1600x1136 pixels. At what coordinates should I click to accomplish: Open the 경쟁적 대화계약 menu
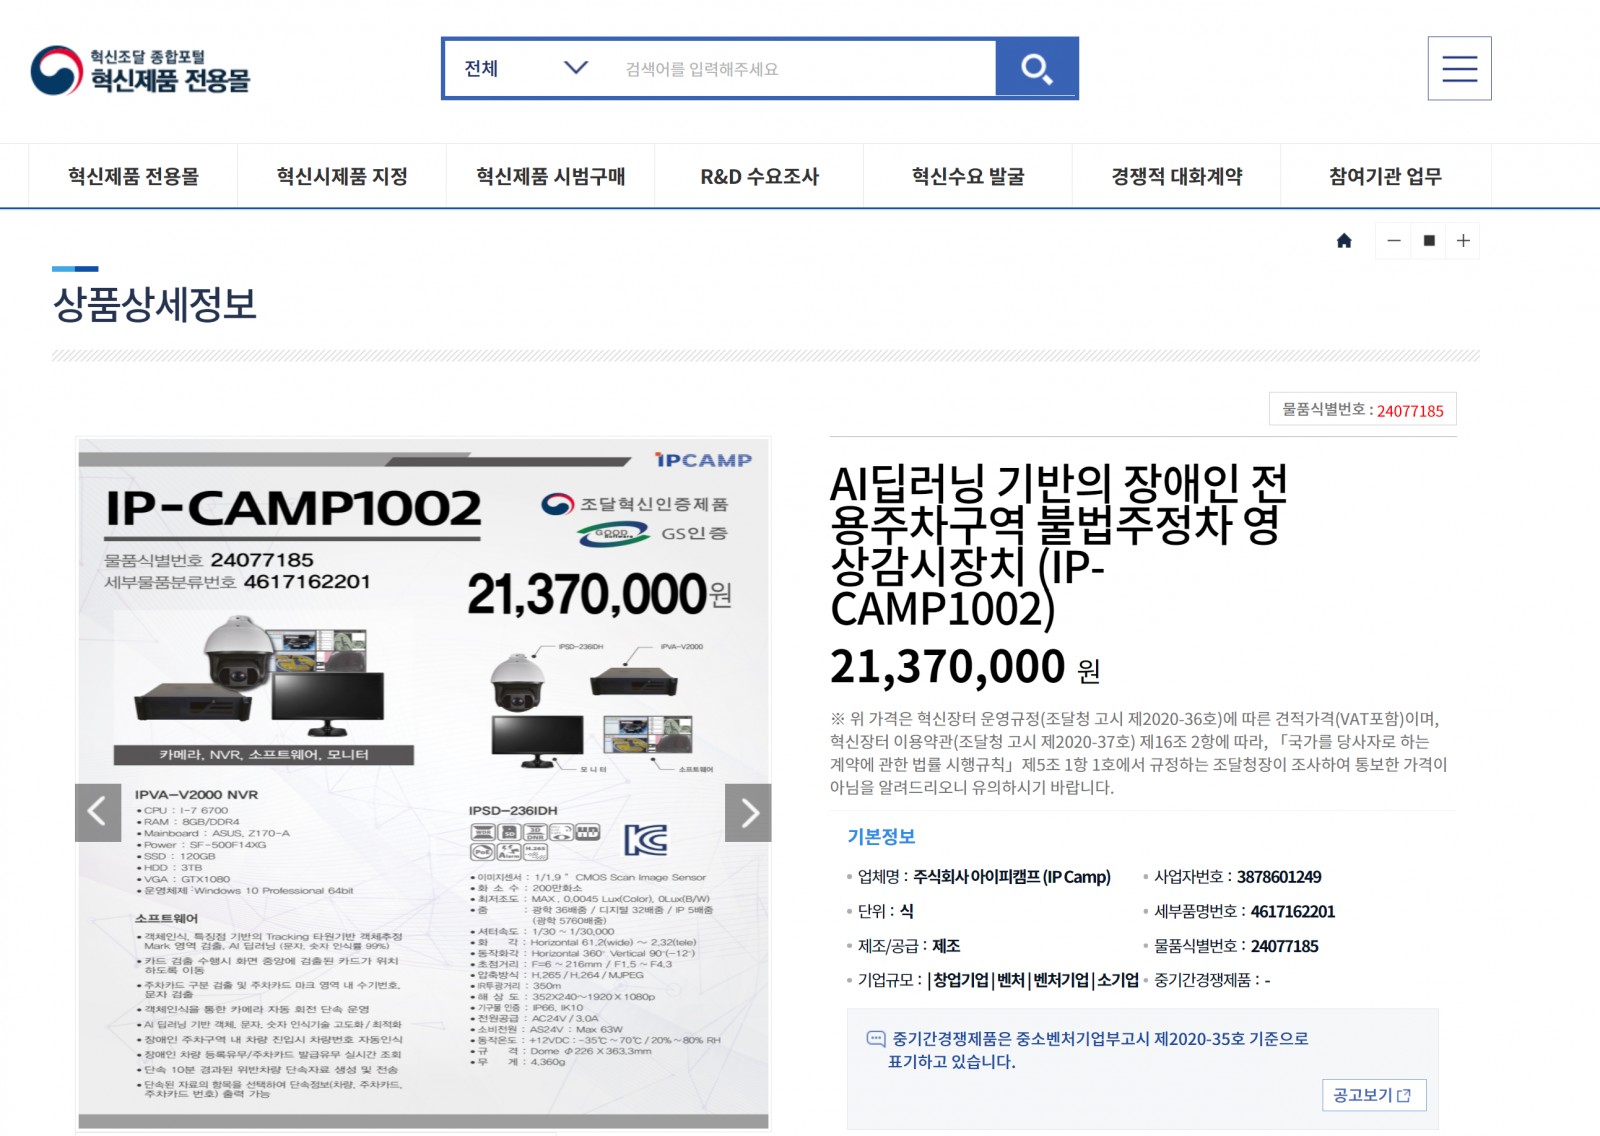pyautogui.click(x=1177, y=176)
